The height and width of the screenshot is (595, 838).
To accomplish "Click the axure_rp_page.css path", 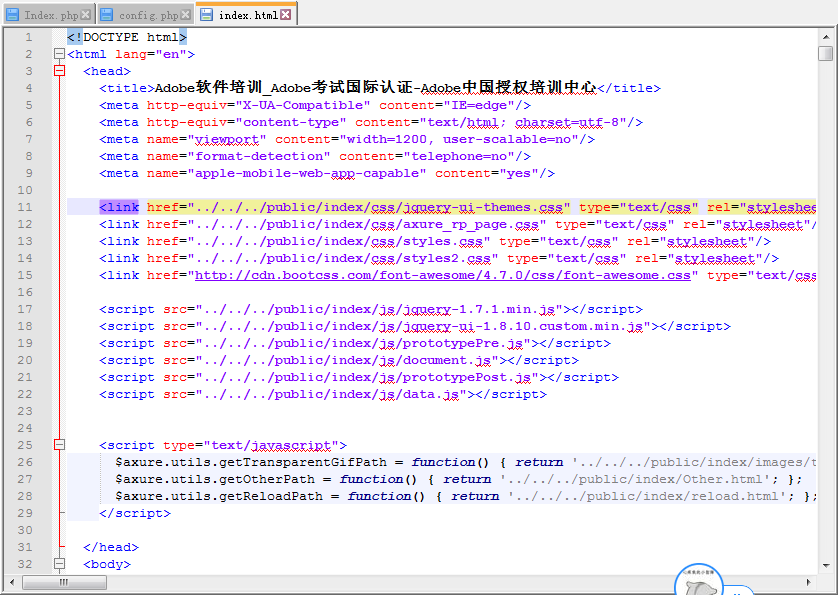I will [x=367, y=224].
